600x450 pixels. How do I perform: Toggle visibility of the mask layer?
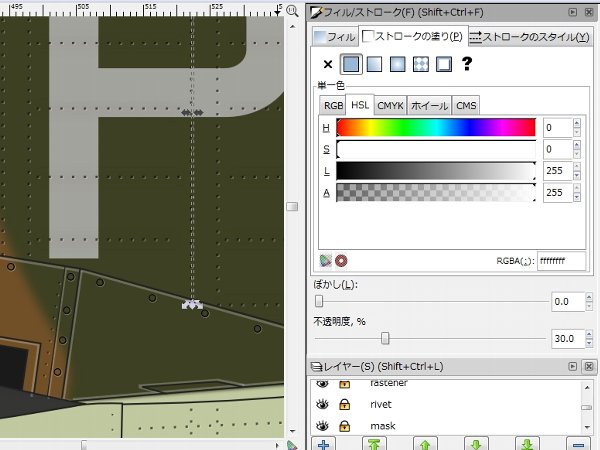coord(323,427)
